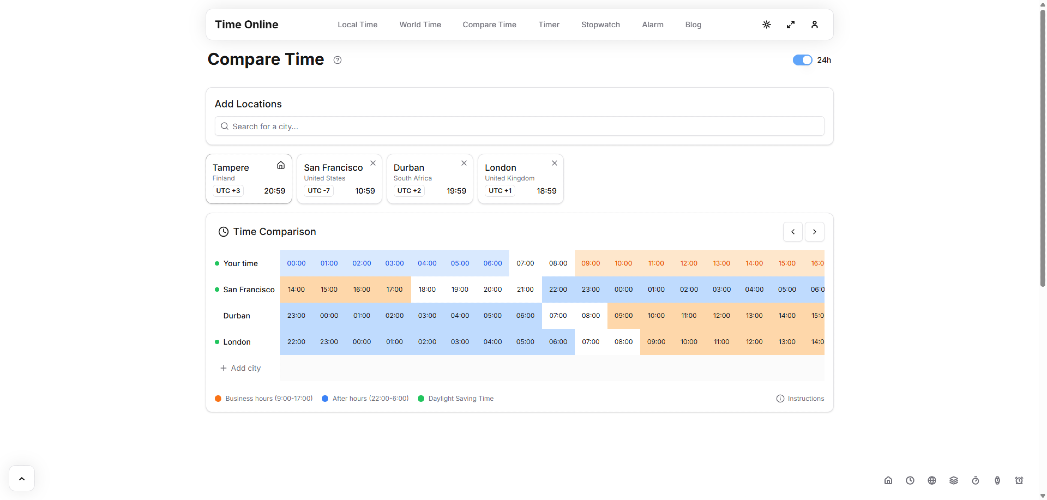1047x500 pixels.
Task: Go to previous hours with left chevron
Action: 792,232
